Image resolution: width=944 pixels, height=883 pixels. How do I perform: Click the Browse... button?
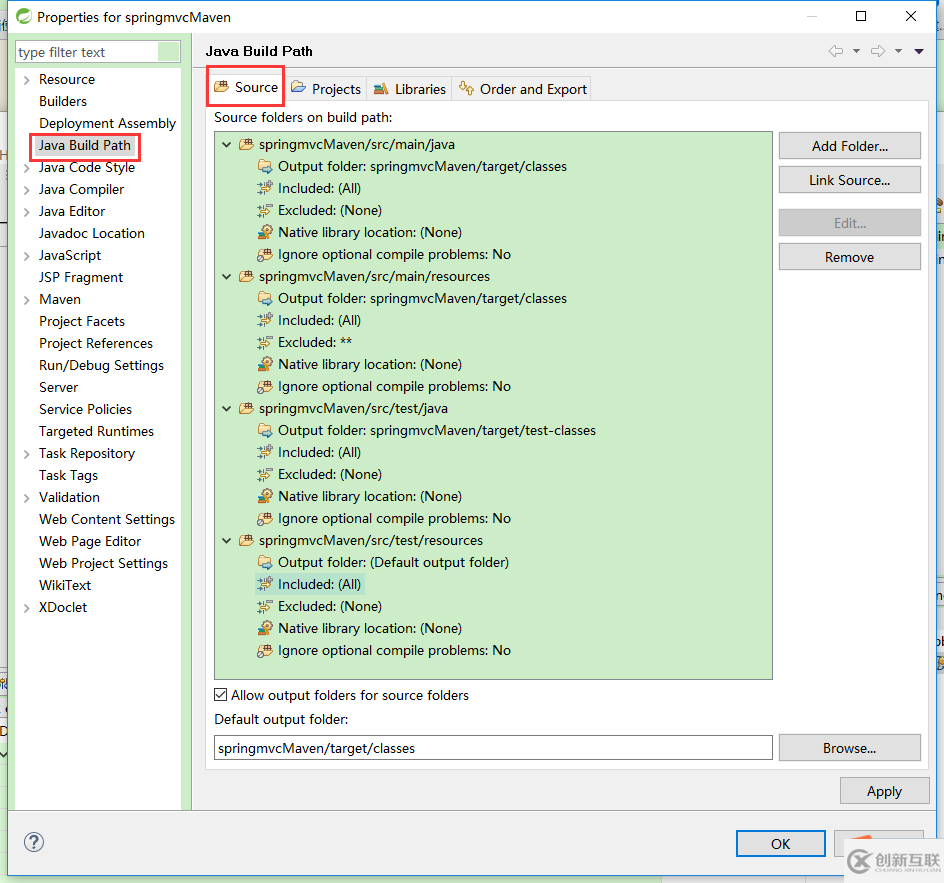click(849, 748)
